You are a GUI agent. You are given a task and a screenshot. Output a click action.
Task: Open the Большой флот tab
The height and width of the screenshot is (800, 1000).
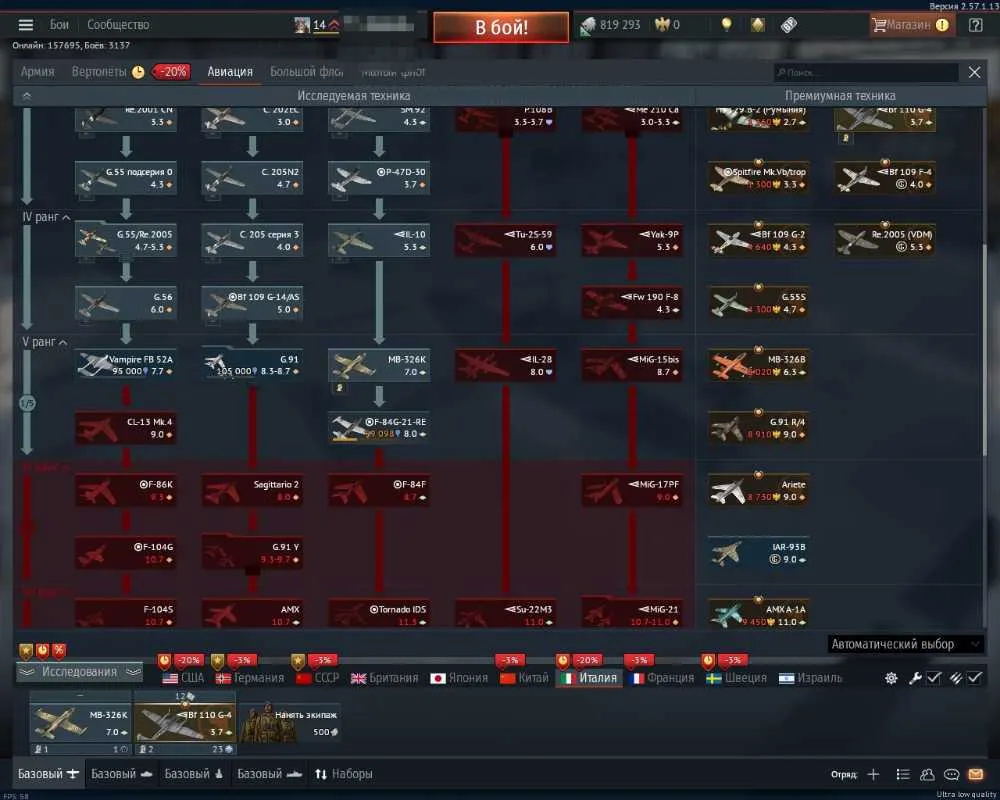click(x=307, y=71)
